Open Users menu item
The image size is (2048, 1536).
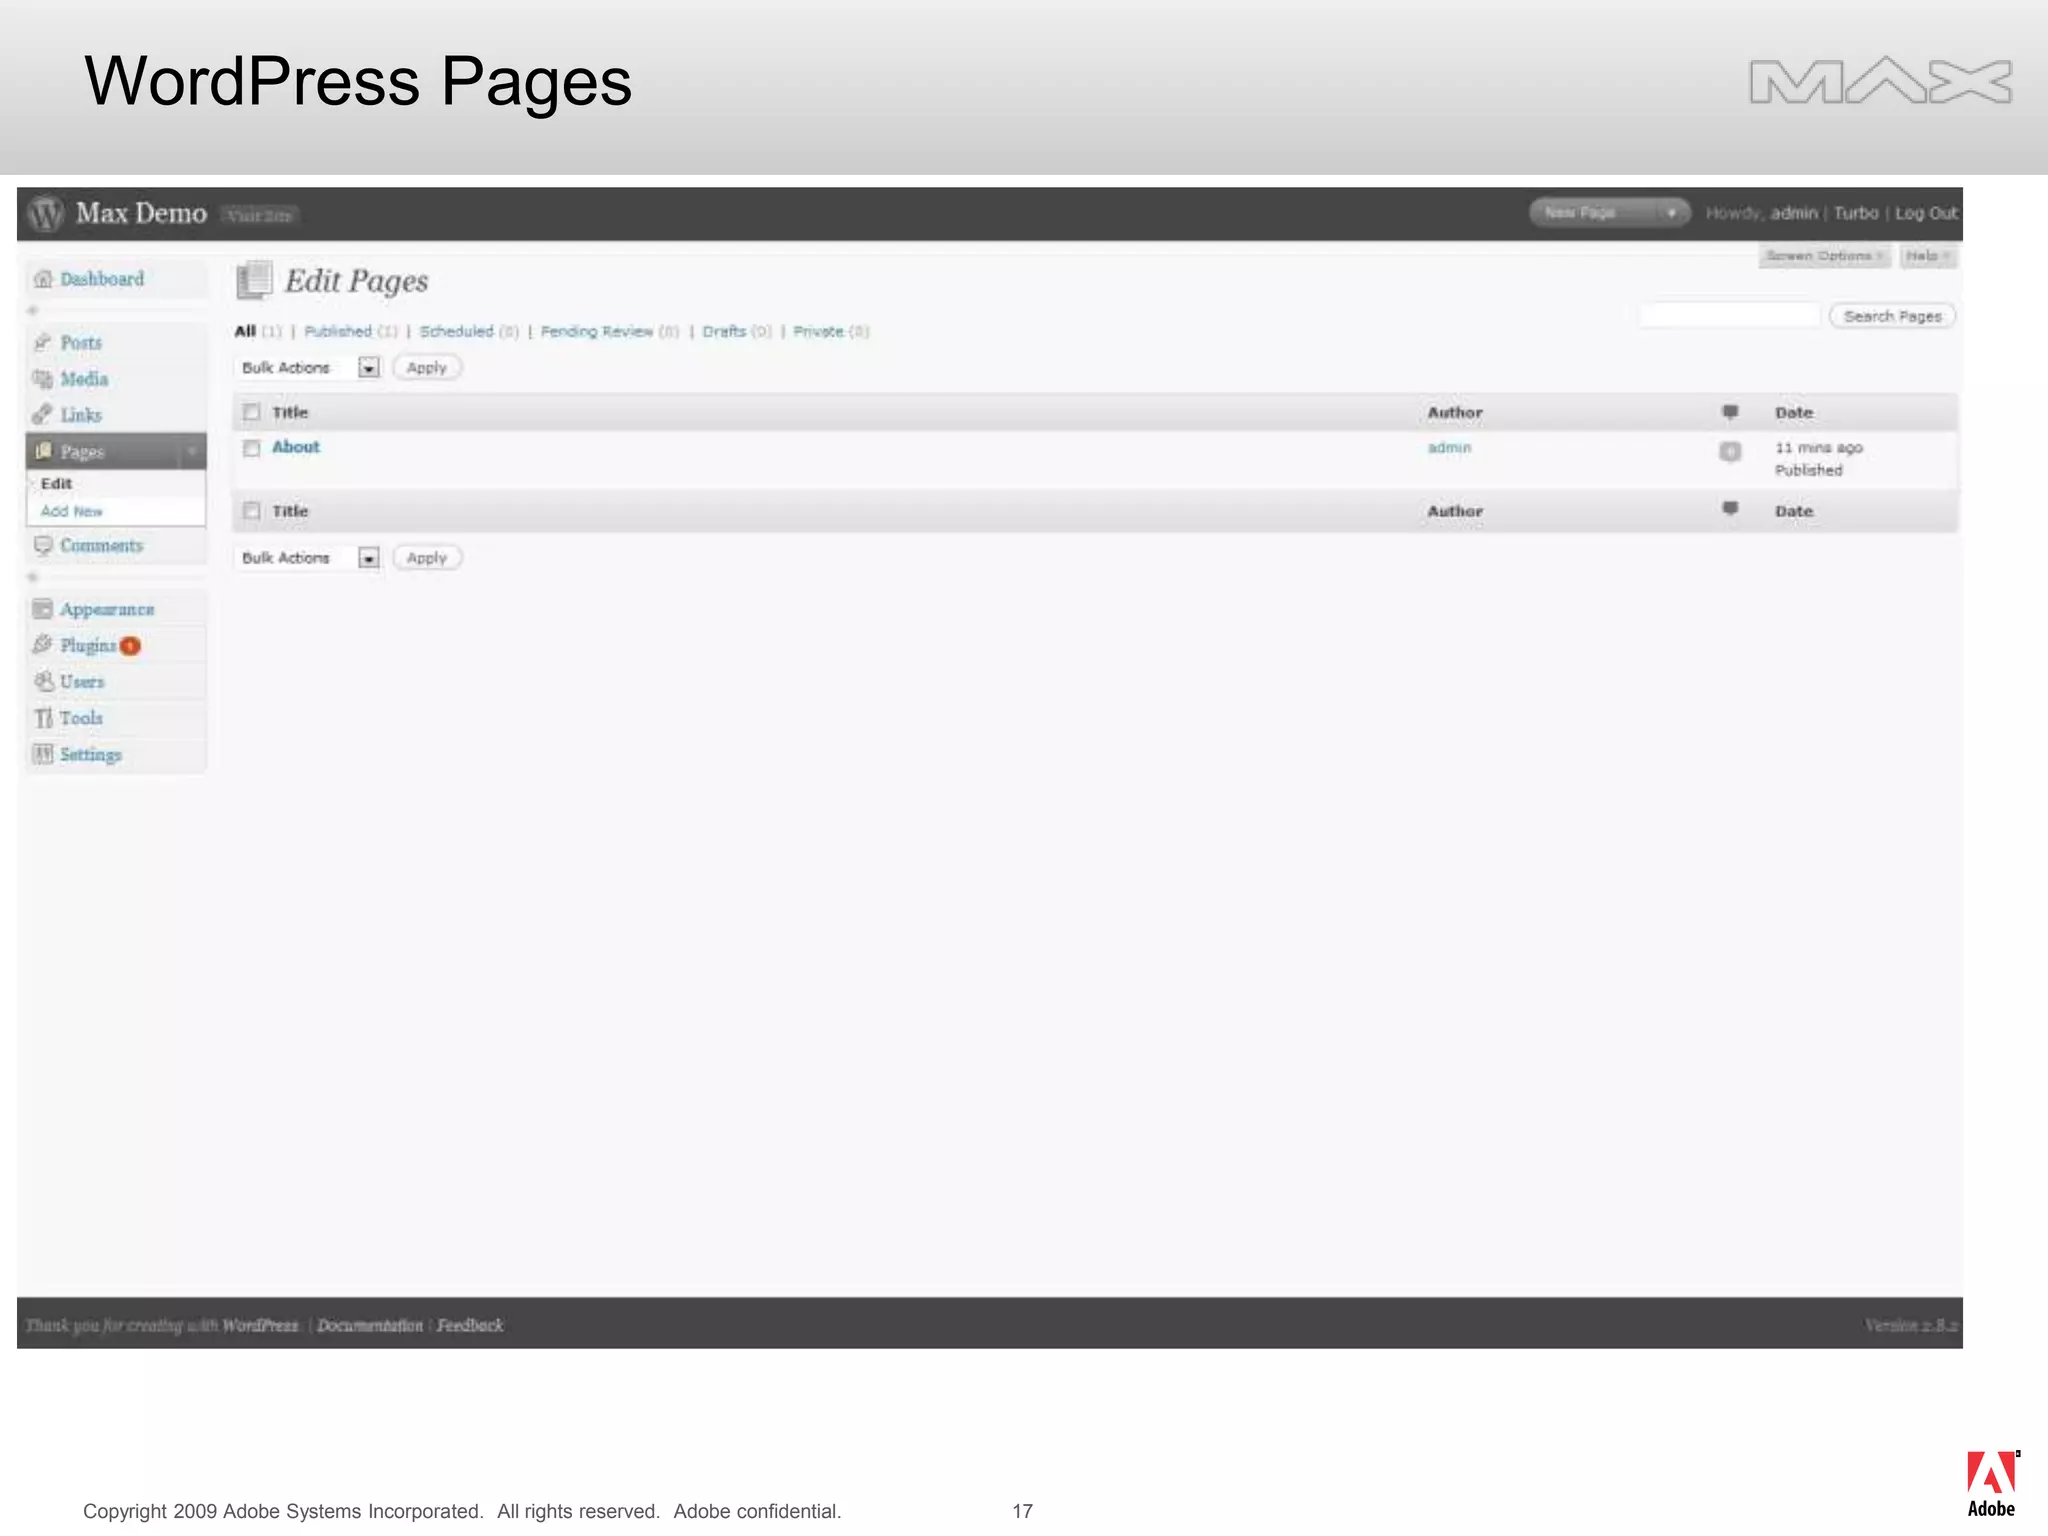click(x=82, y=681)
